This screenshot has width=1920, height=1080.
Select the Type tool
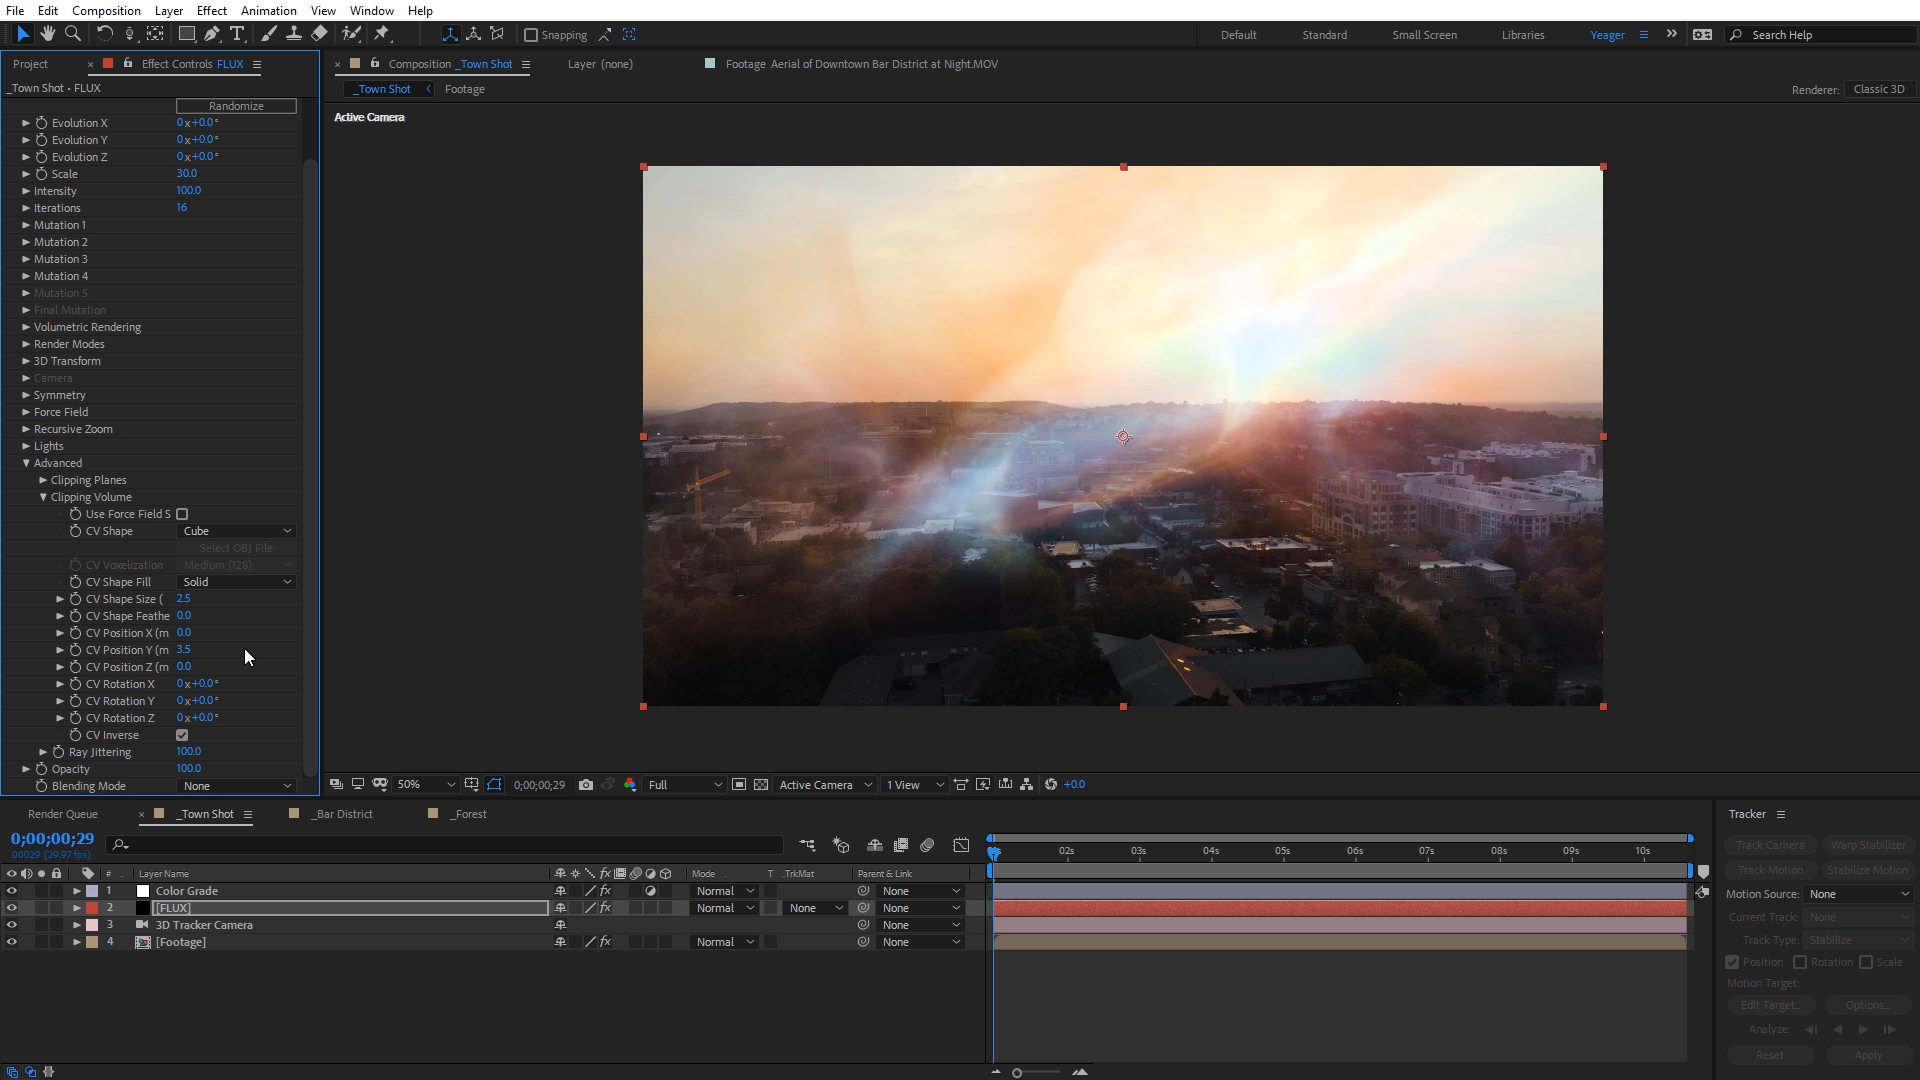click(237, 34)
